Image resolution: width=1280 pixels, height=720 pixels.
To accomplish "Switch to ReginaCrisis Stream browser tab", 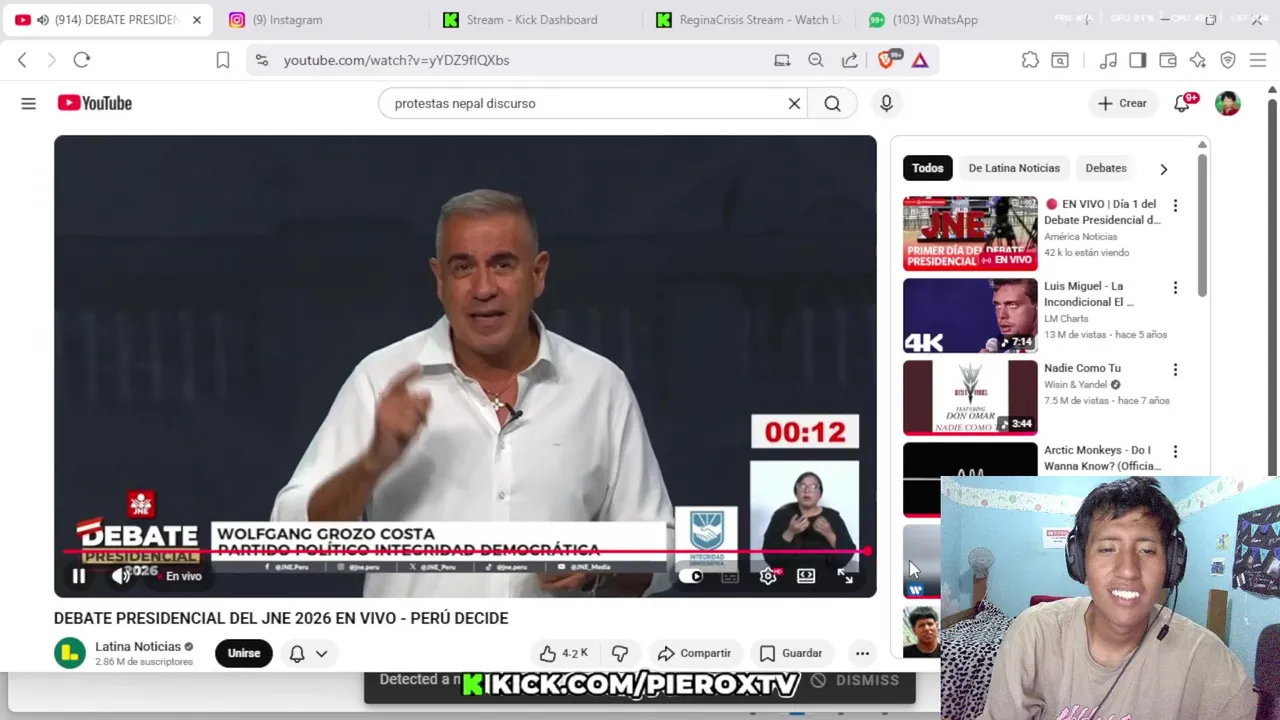I will (x=750, y=20).
